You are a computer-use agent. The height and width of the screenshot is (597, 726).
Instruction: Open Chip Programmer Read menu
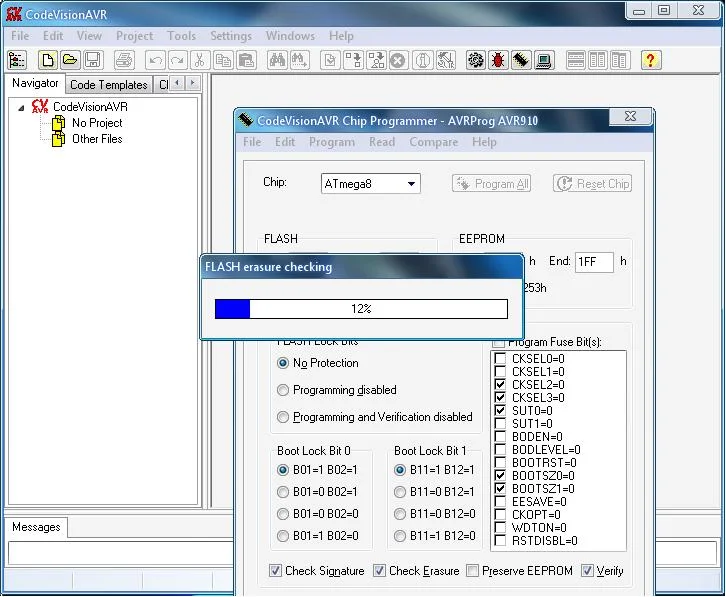click(382, 142)
